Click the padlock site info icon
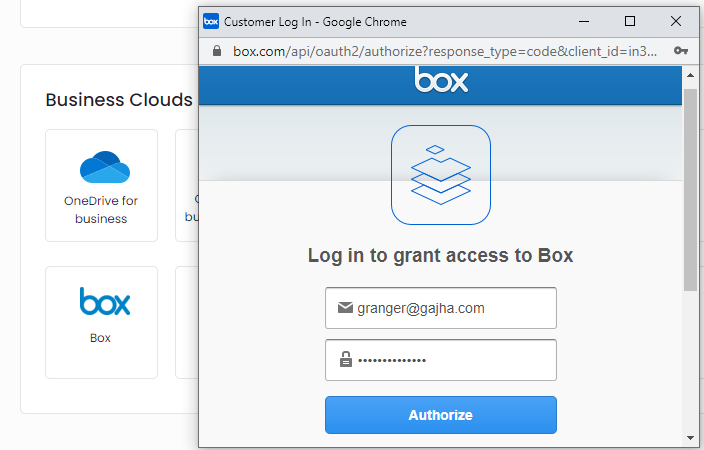Viewport: 704px width, 450px height. [x=217, y=51]
